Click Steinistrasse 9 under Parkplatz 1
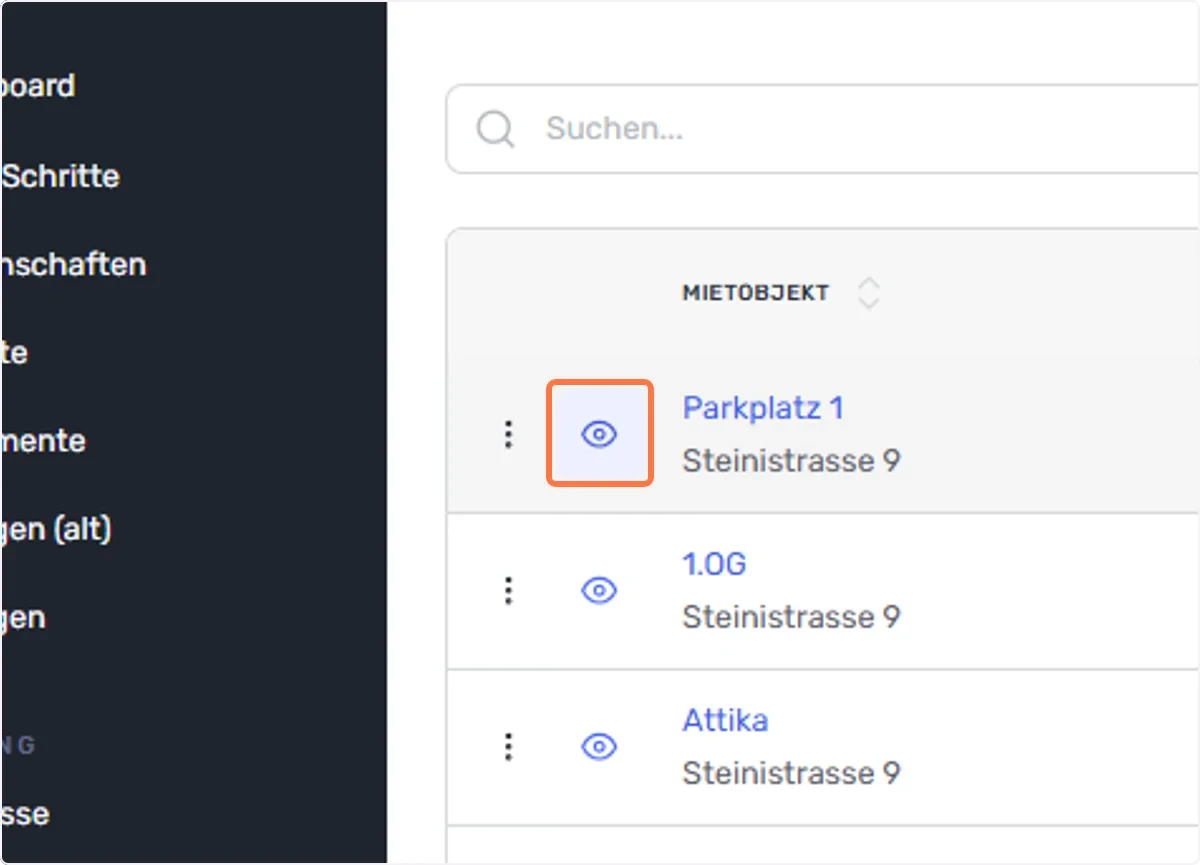 (791, 461)
